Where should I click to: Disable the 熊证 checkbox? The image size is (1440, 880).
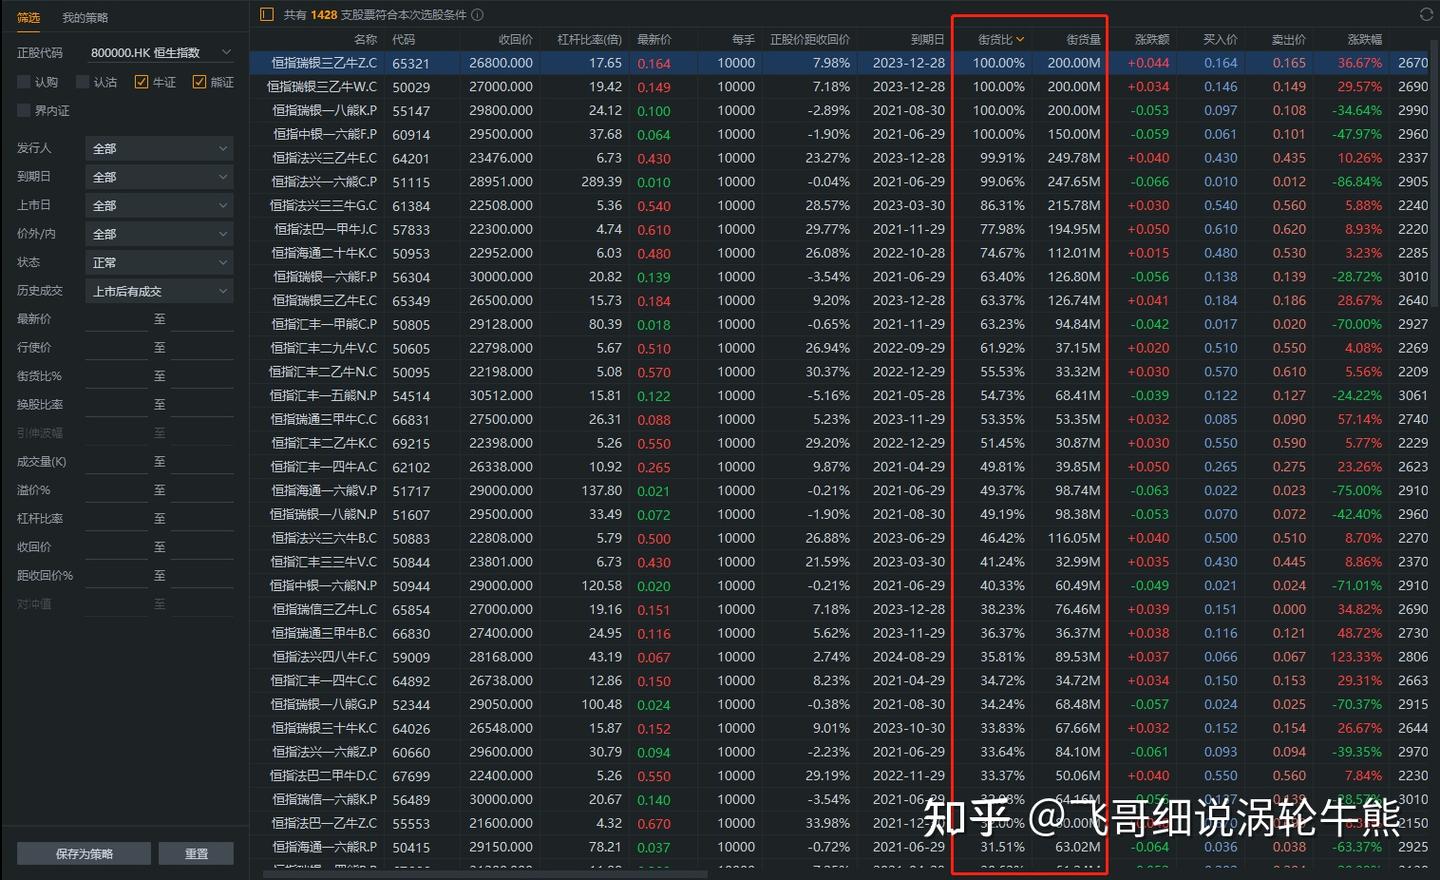pos(199,81)
